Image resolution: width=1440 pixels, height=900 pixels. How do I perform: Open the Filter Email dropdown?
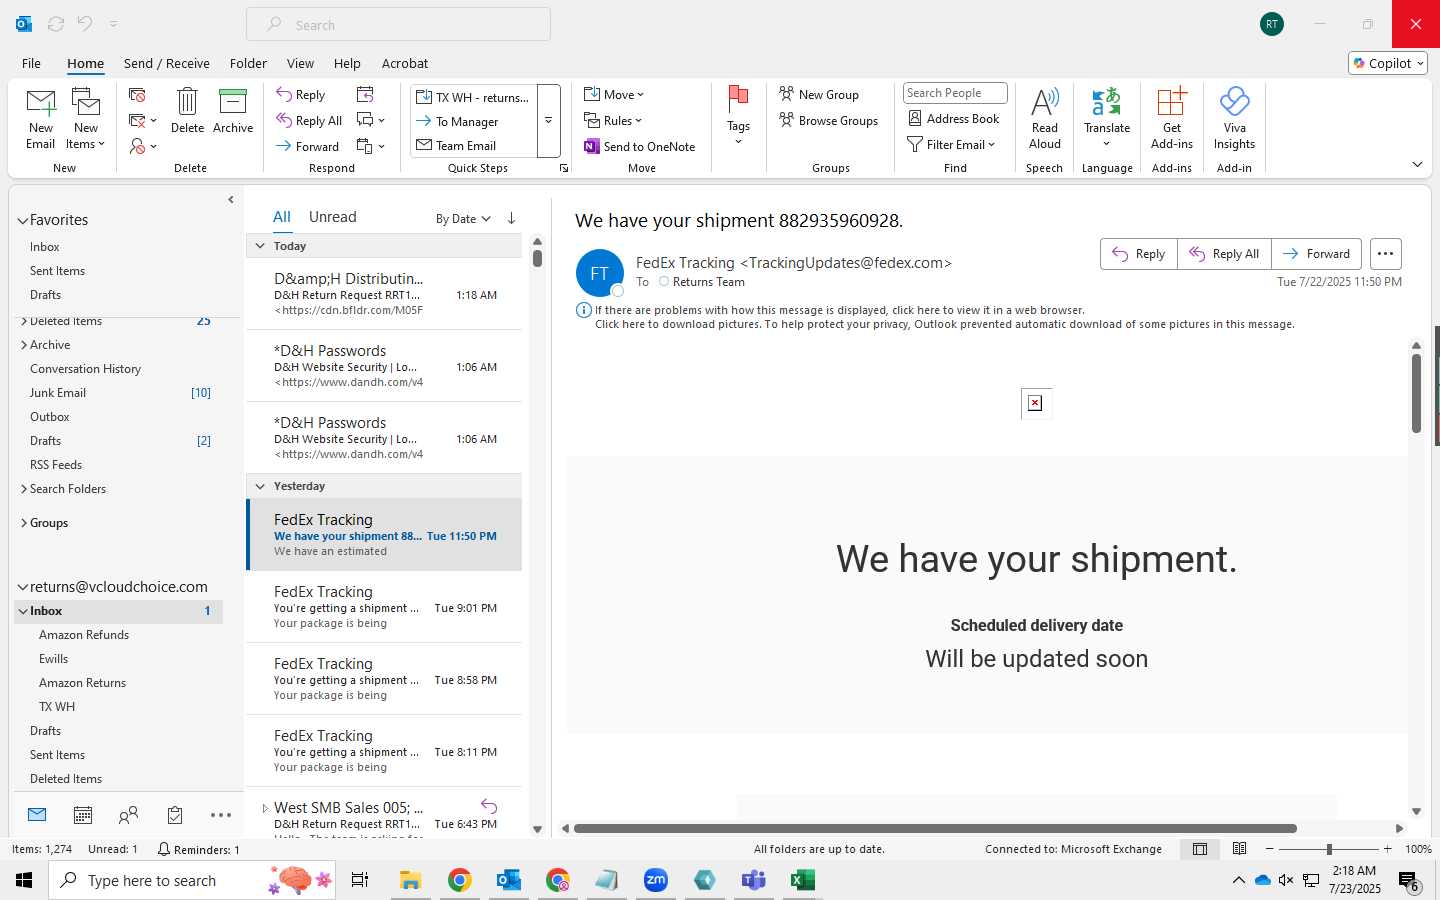pyautogui.click(x=951, y=144)
